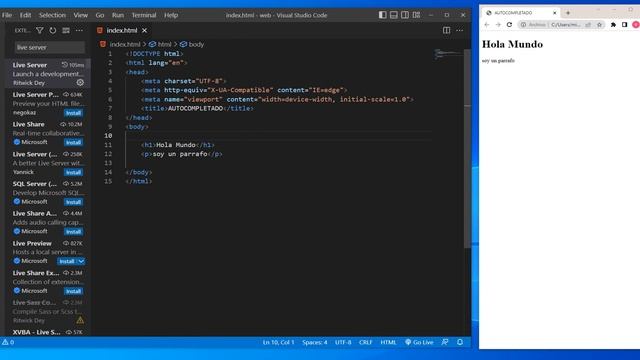Viewport: 640px width, 360px height.
Task: Install the Live Share extension
Action: click(x=73, y=142)
